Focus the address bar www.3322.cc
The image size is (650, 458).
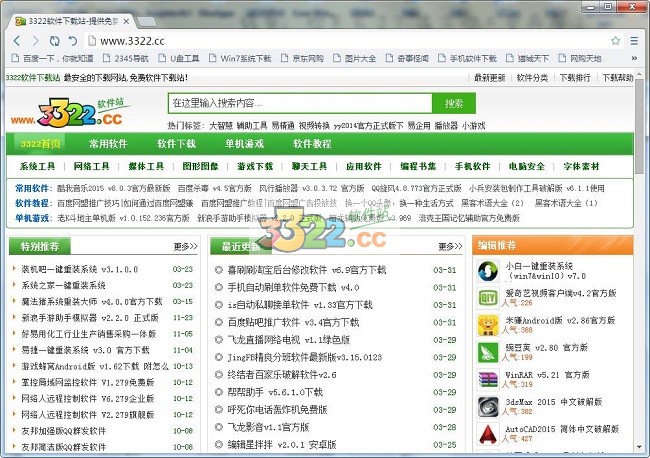pyautogui.click(x=347, y=41)
